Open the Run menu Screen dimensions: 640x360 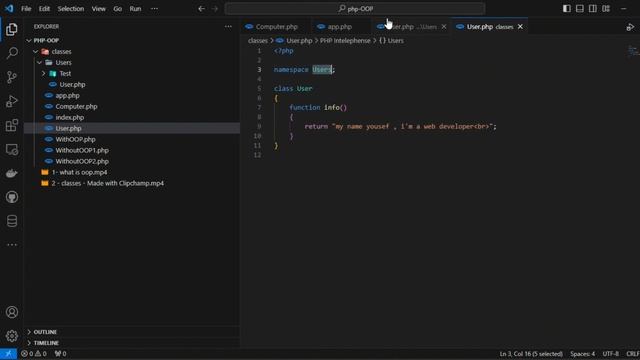point(135,9)
